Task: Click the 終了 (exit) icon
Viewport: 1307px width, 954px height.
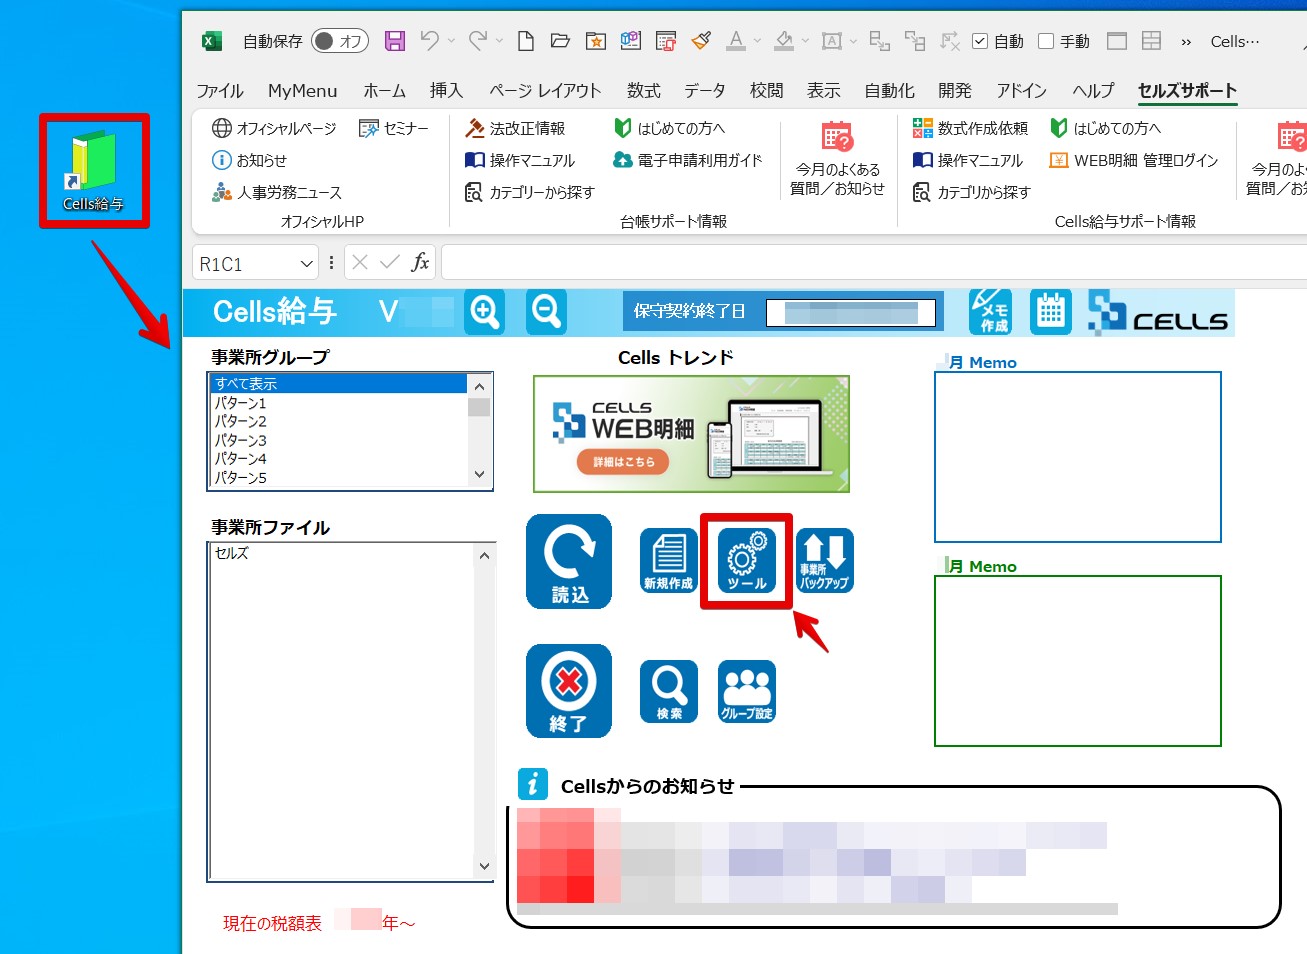Action: tap(568, 691)
